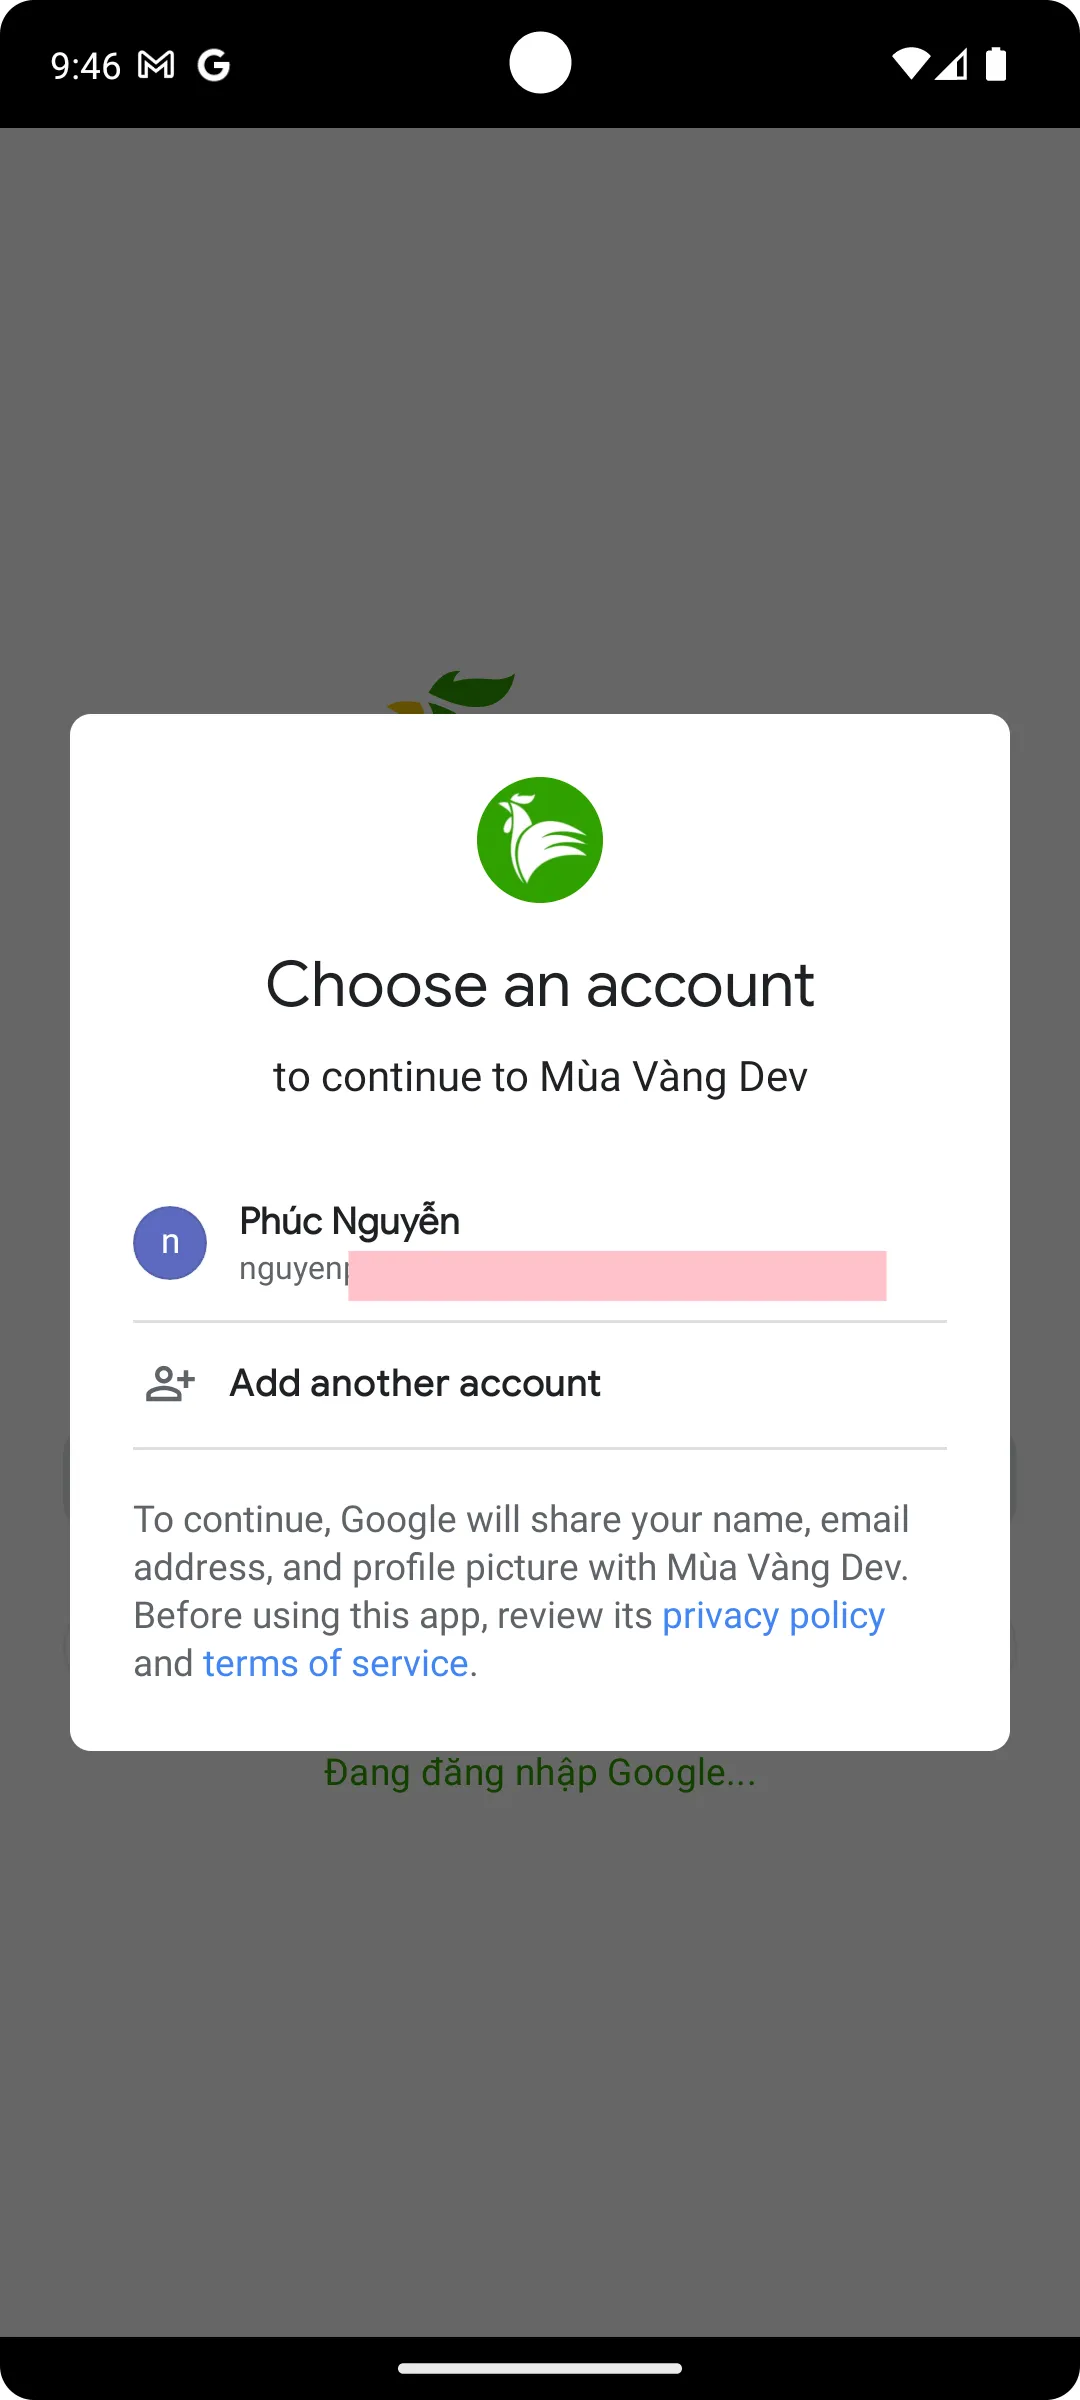This screenshot has height=2400, width=1080.
Task: Click the text continue to Mùa Vàng Dev
Action: [540, 1076]
